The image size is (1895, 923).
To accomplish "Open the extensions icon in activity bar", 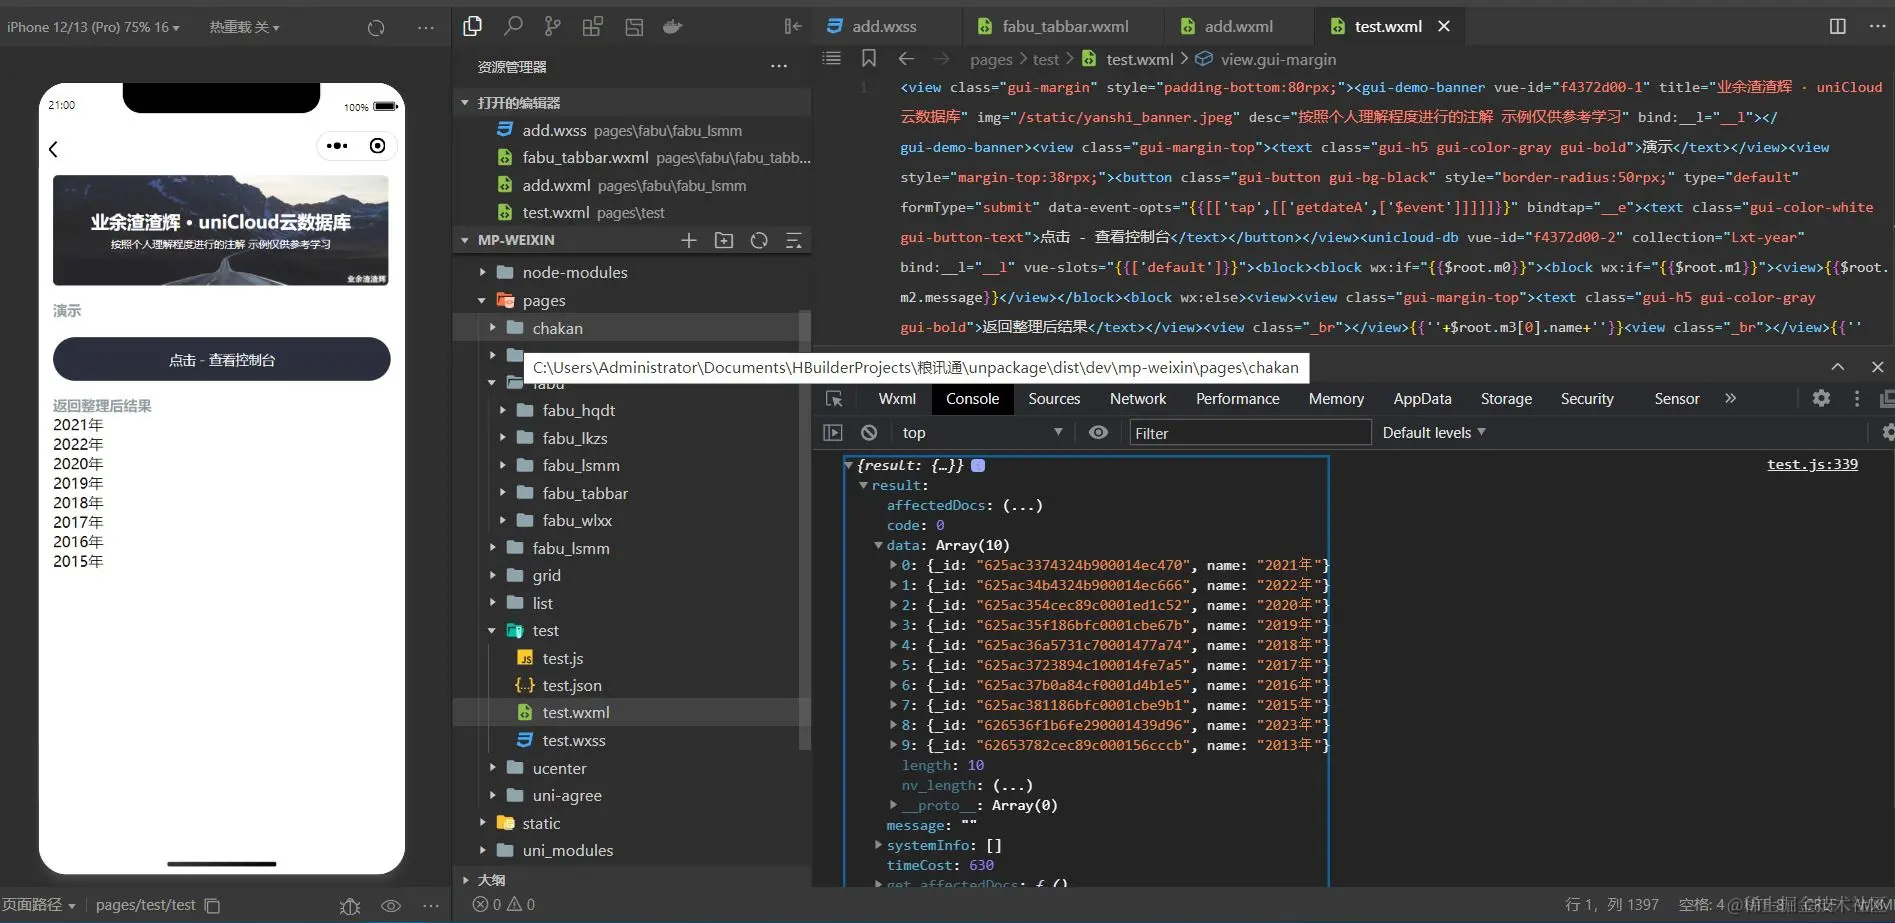I will pyautogui.click(x=593, y=26).
